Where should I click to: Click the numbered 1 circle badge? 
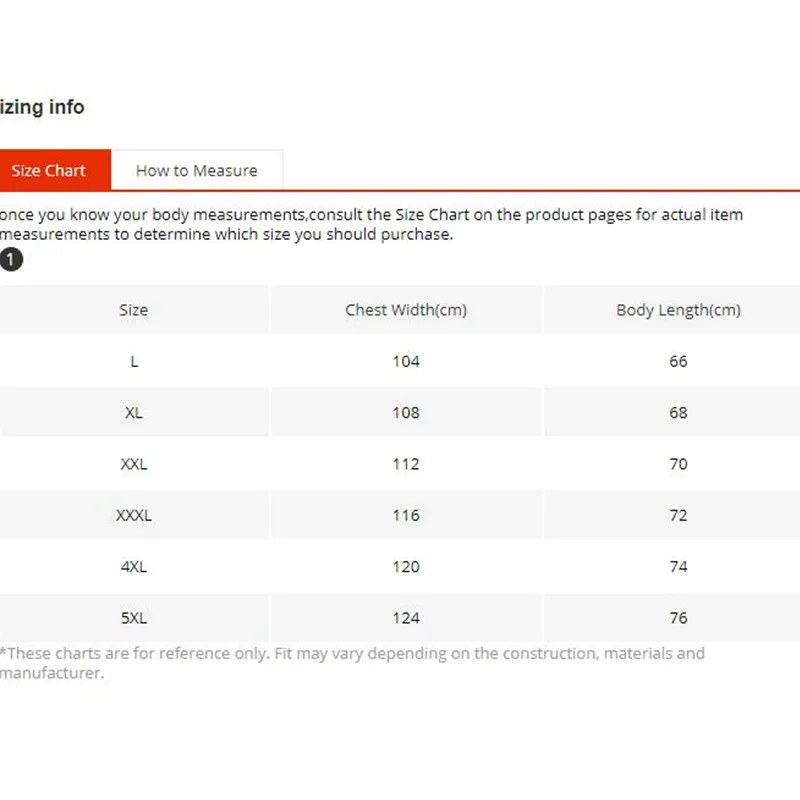[x=11, y=259]
